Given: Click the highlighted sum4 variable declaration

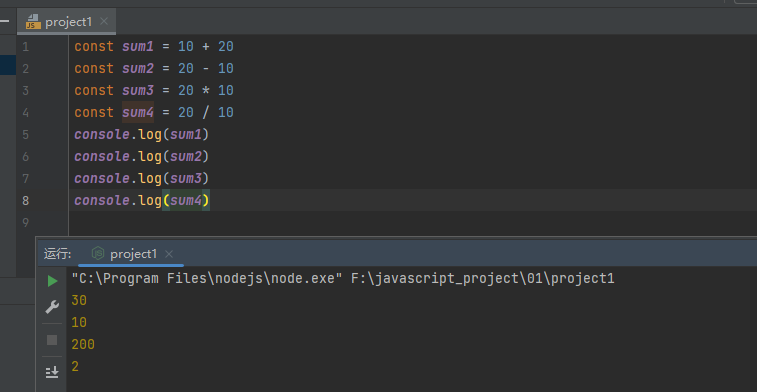Looking at the screenshot, I should pos(138,112).
